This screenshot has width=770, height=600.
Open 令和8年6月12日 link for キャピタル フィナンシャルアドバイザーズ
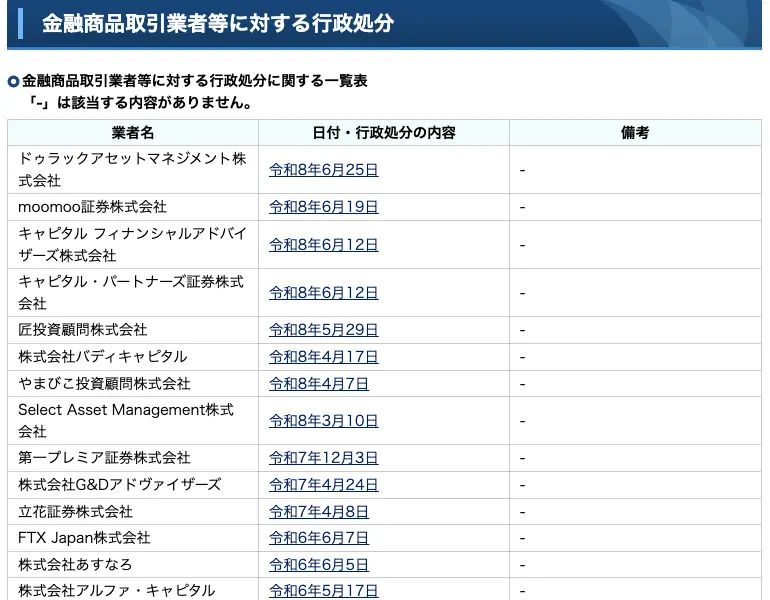324,245
